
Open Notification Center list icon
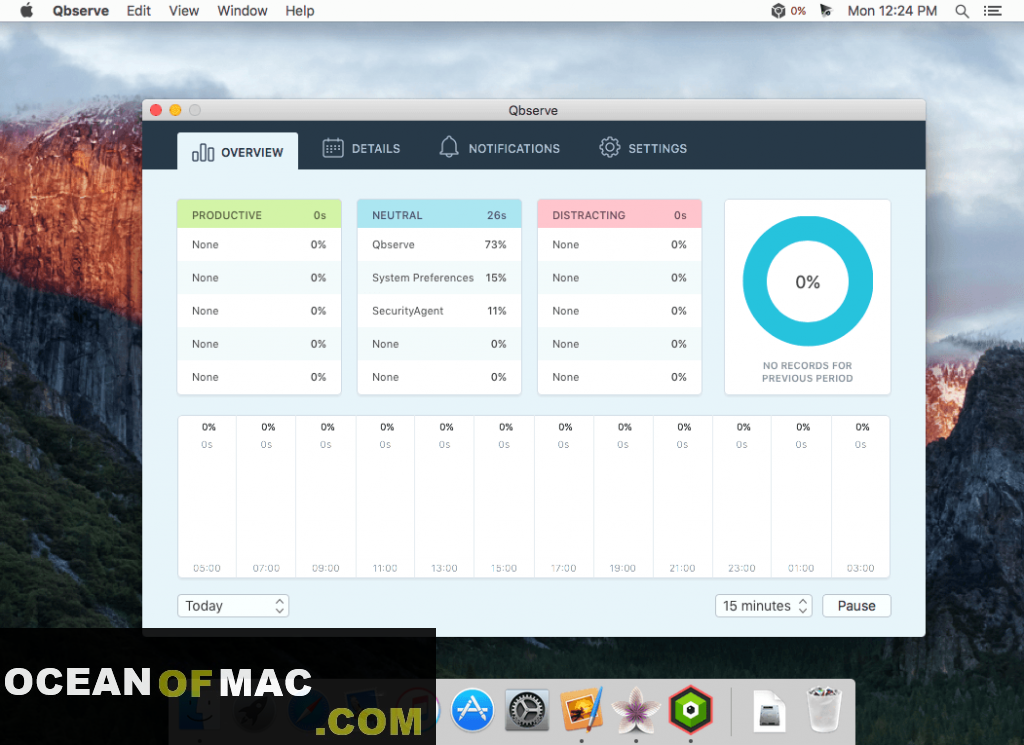coord(993,11)
